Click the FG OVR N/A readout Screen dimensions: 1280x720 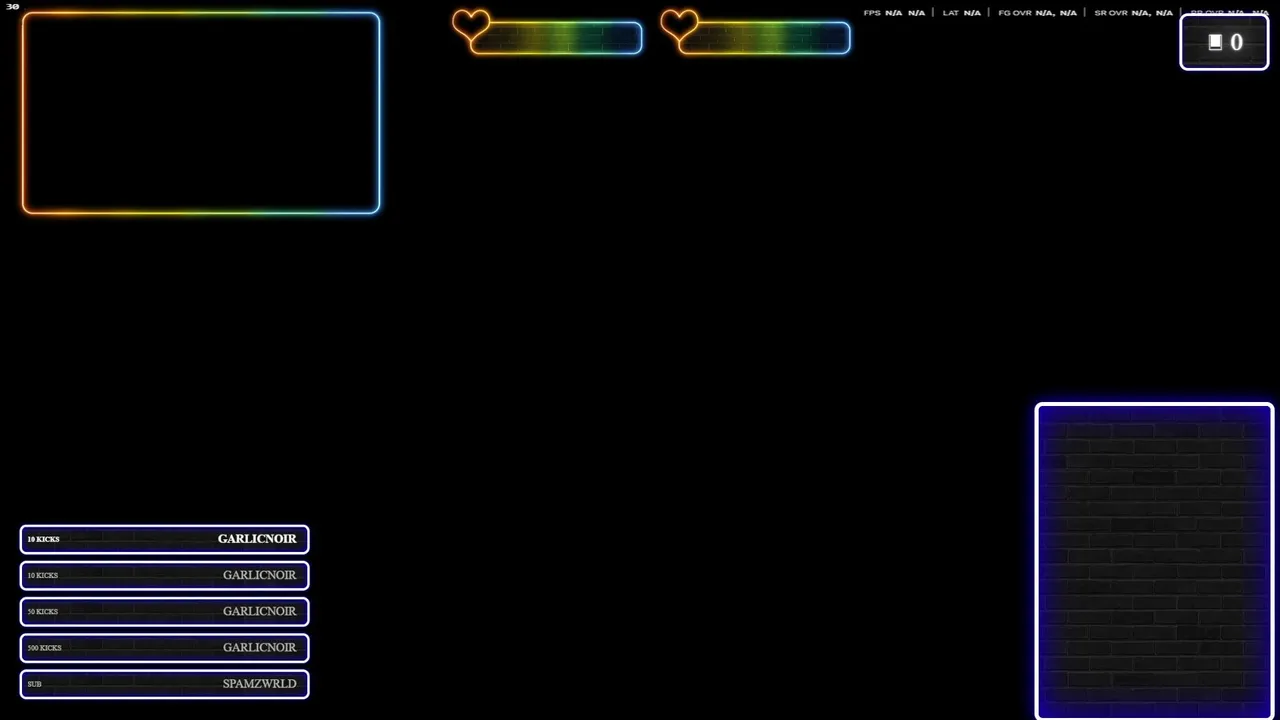coord(1037,13)
